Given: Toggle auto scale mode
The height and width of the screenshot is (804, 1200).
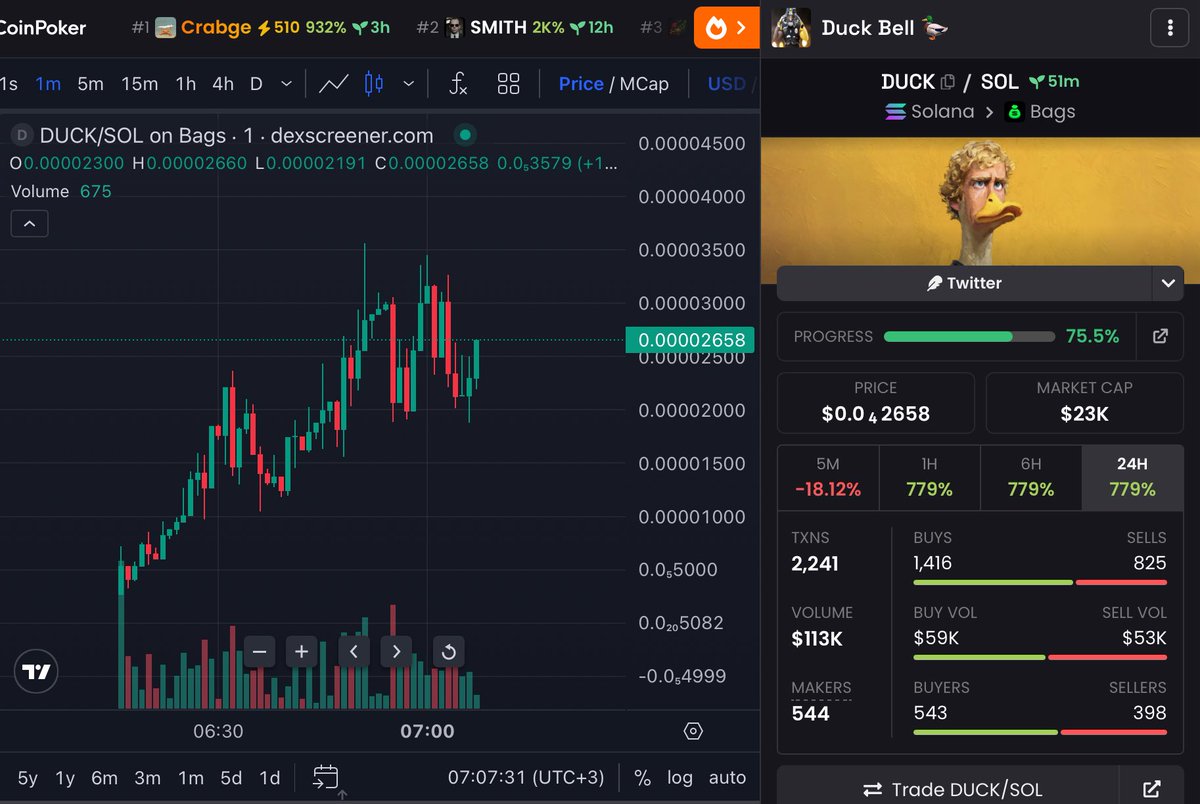Looking at the screenshot, I should [x=727, y=777].
